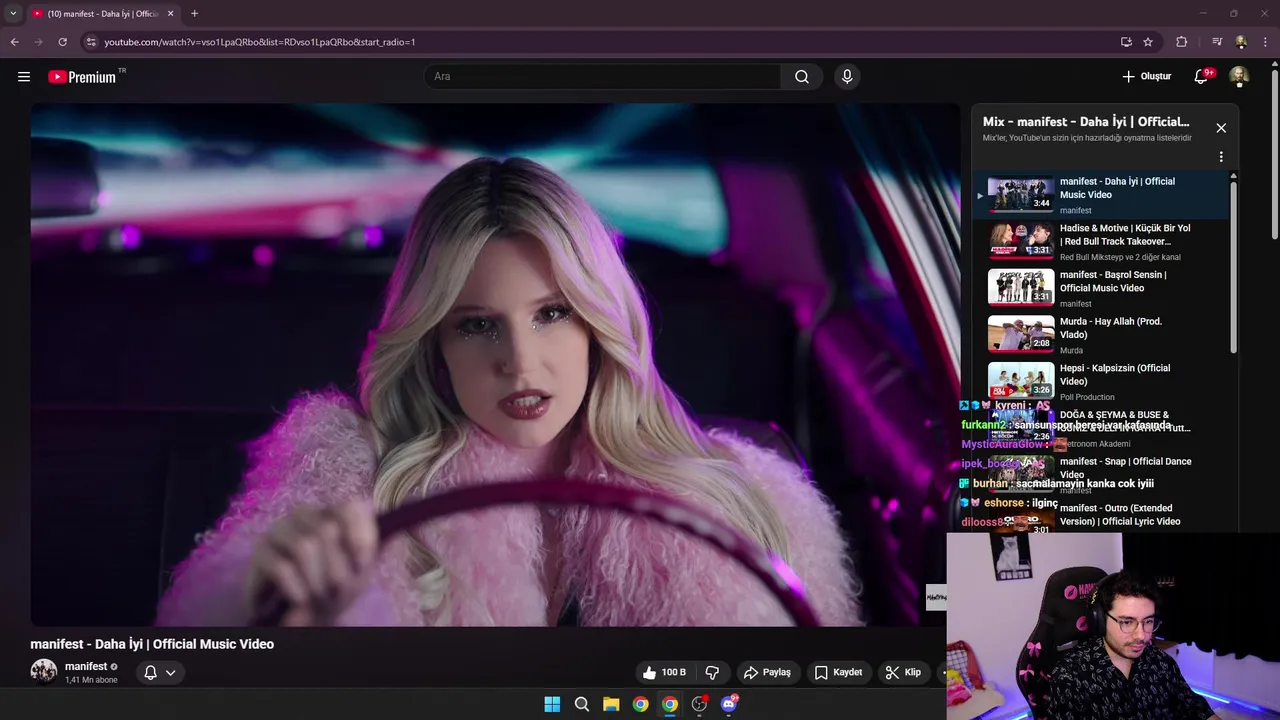Open Mix playlist three-dot options

tap(1221, 157)
